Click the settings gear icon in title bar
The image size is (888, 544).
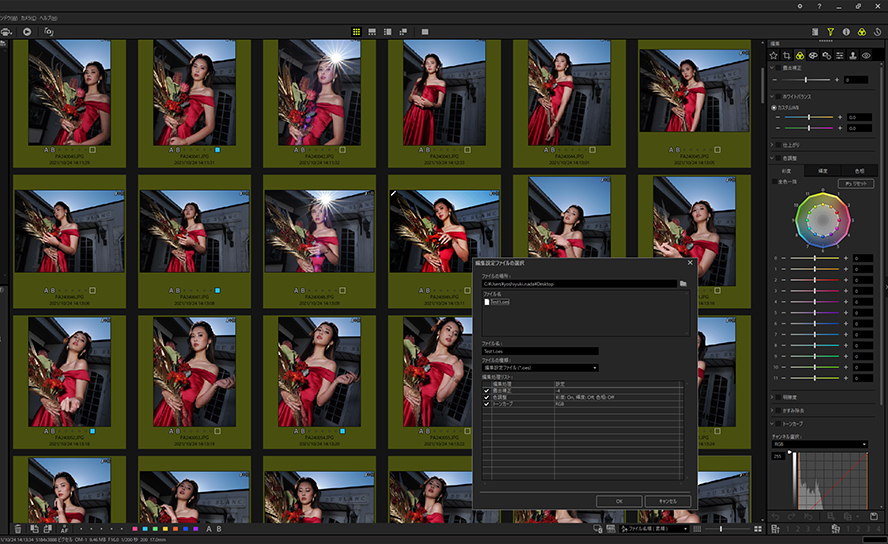800,6
